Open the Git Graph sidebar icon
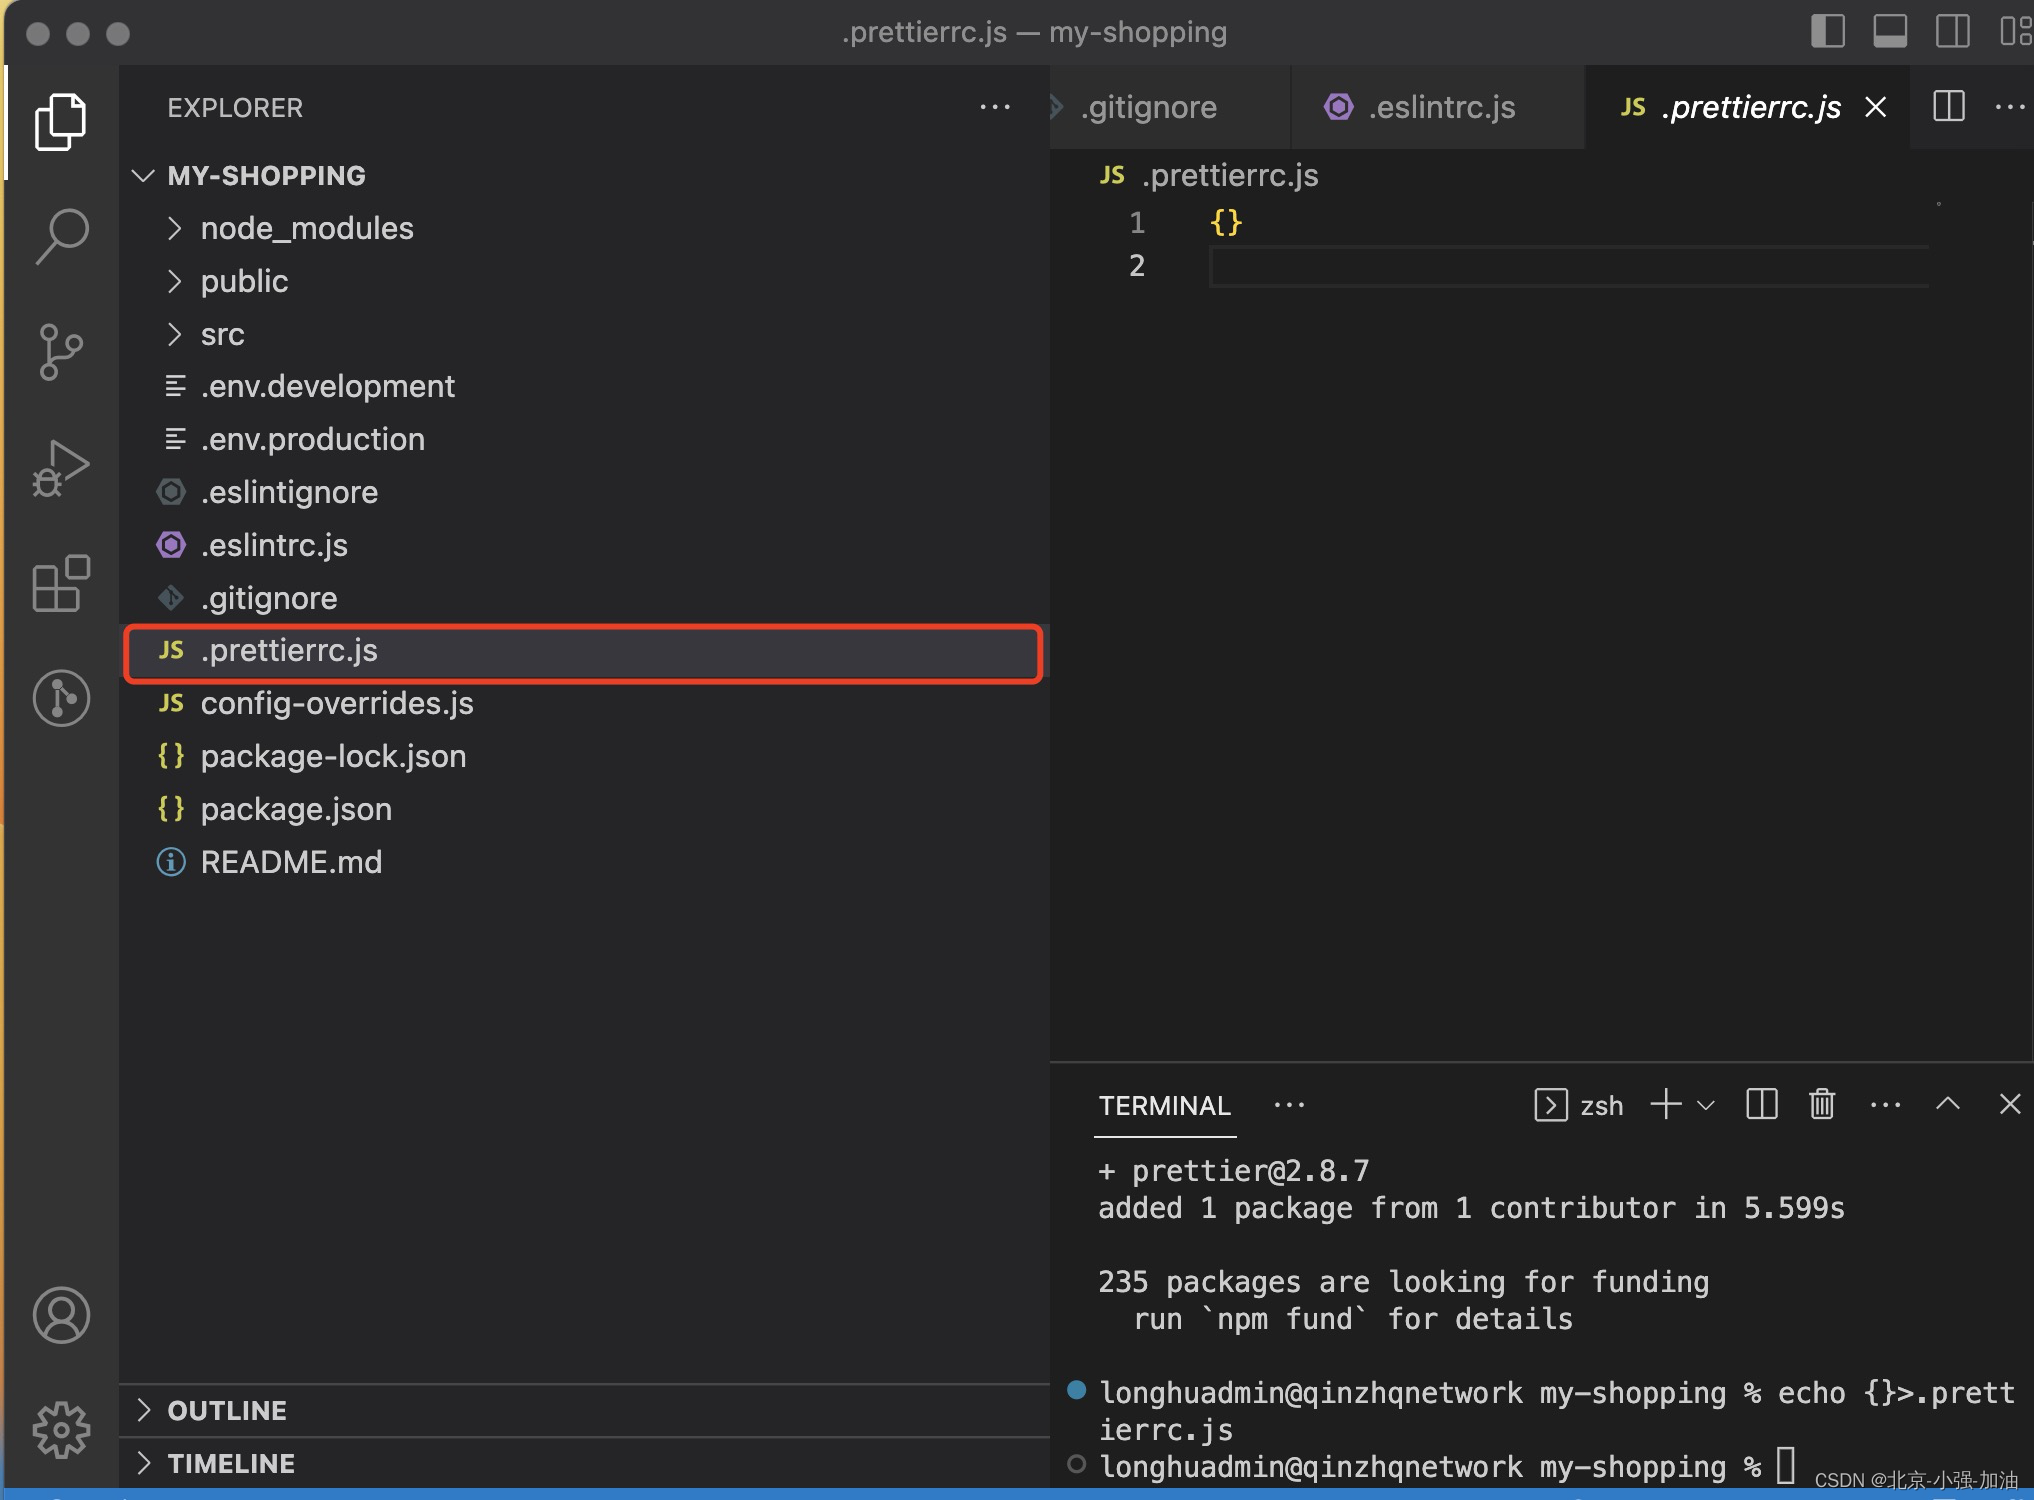Viewport: 2034px width, 1500px height. (60, 698)
